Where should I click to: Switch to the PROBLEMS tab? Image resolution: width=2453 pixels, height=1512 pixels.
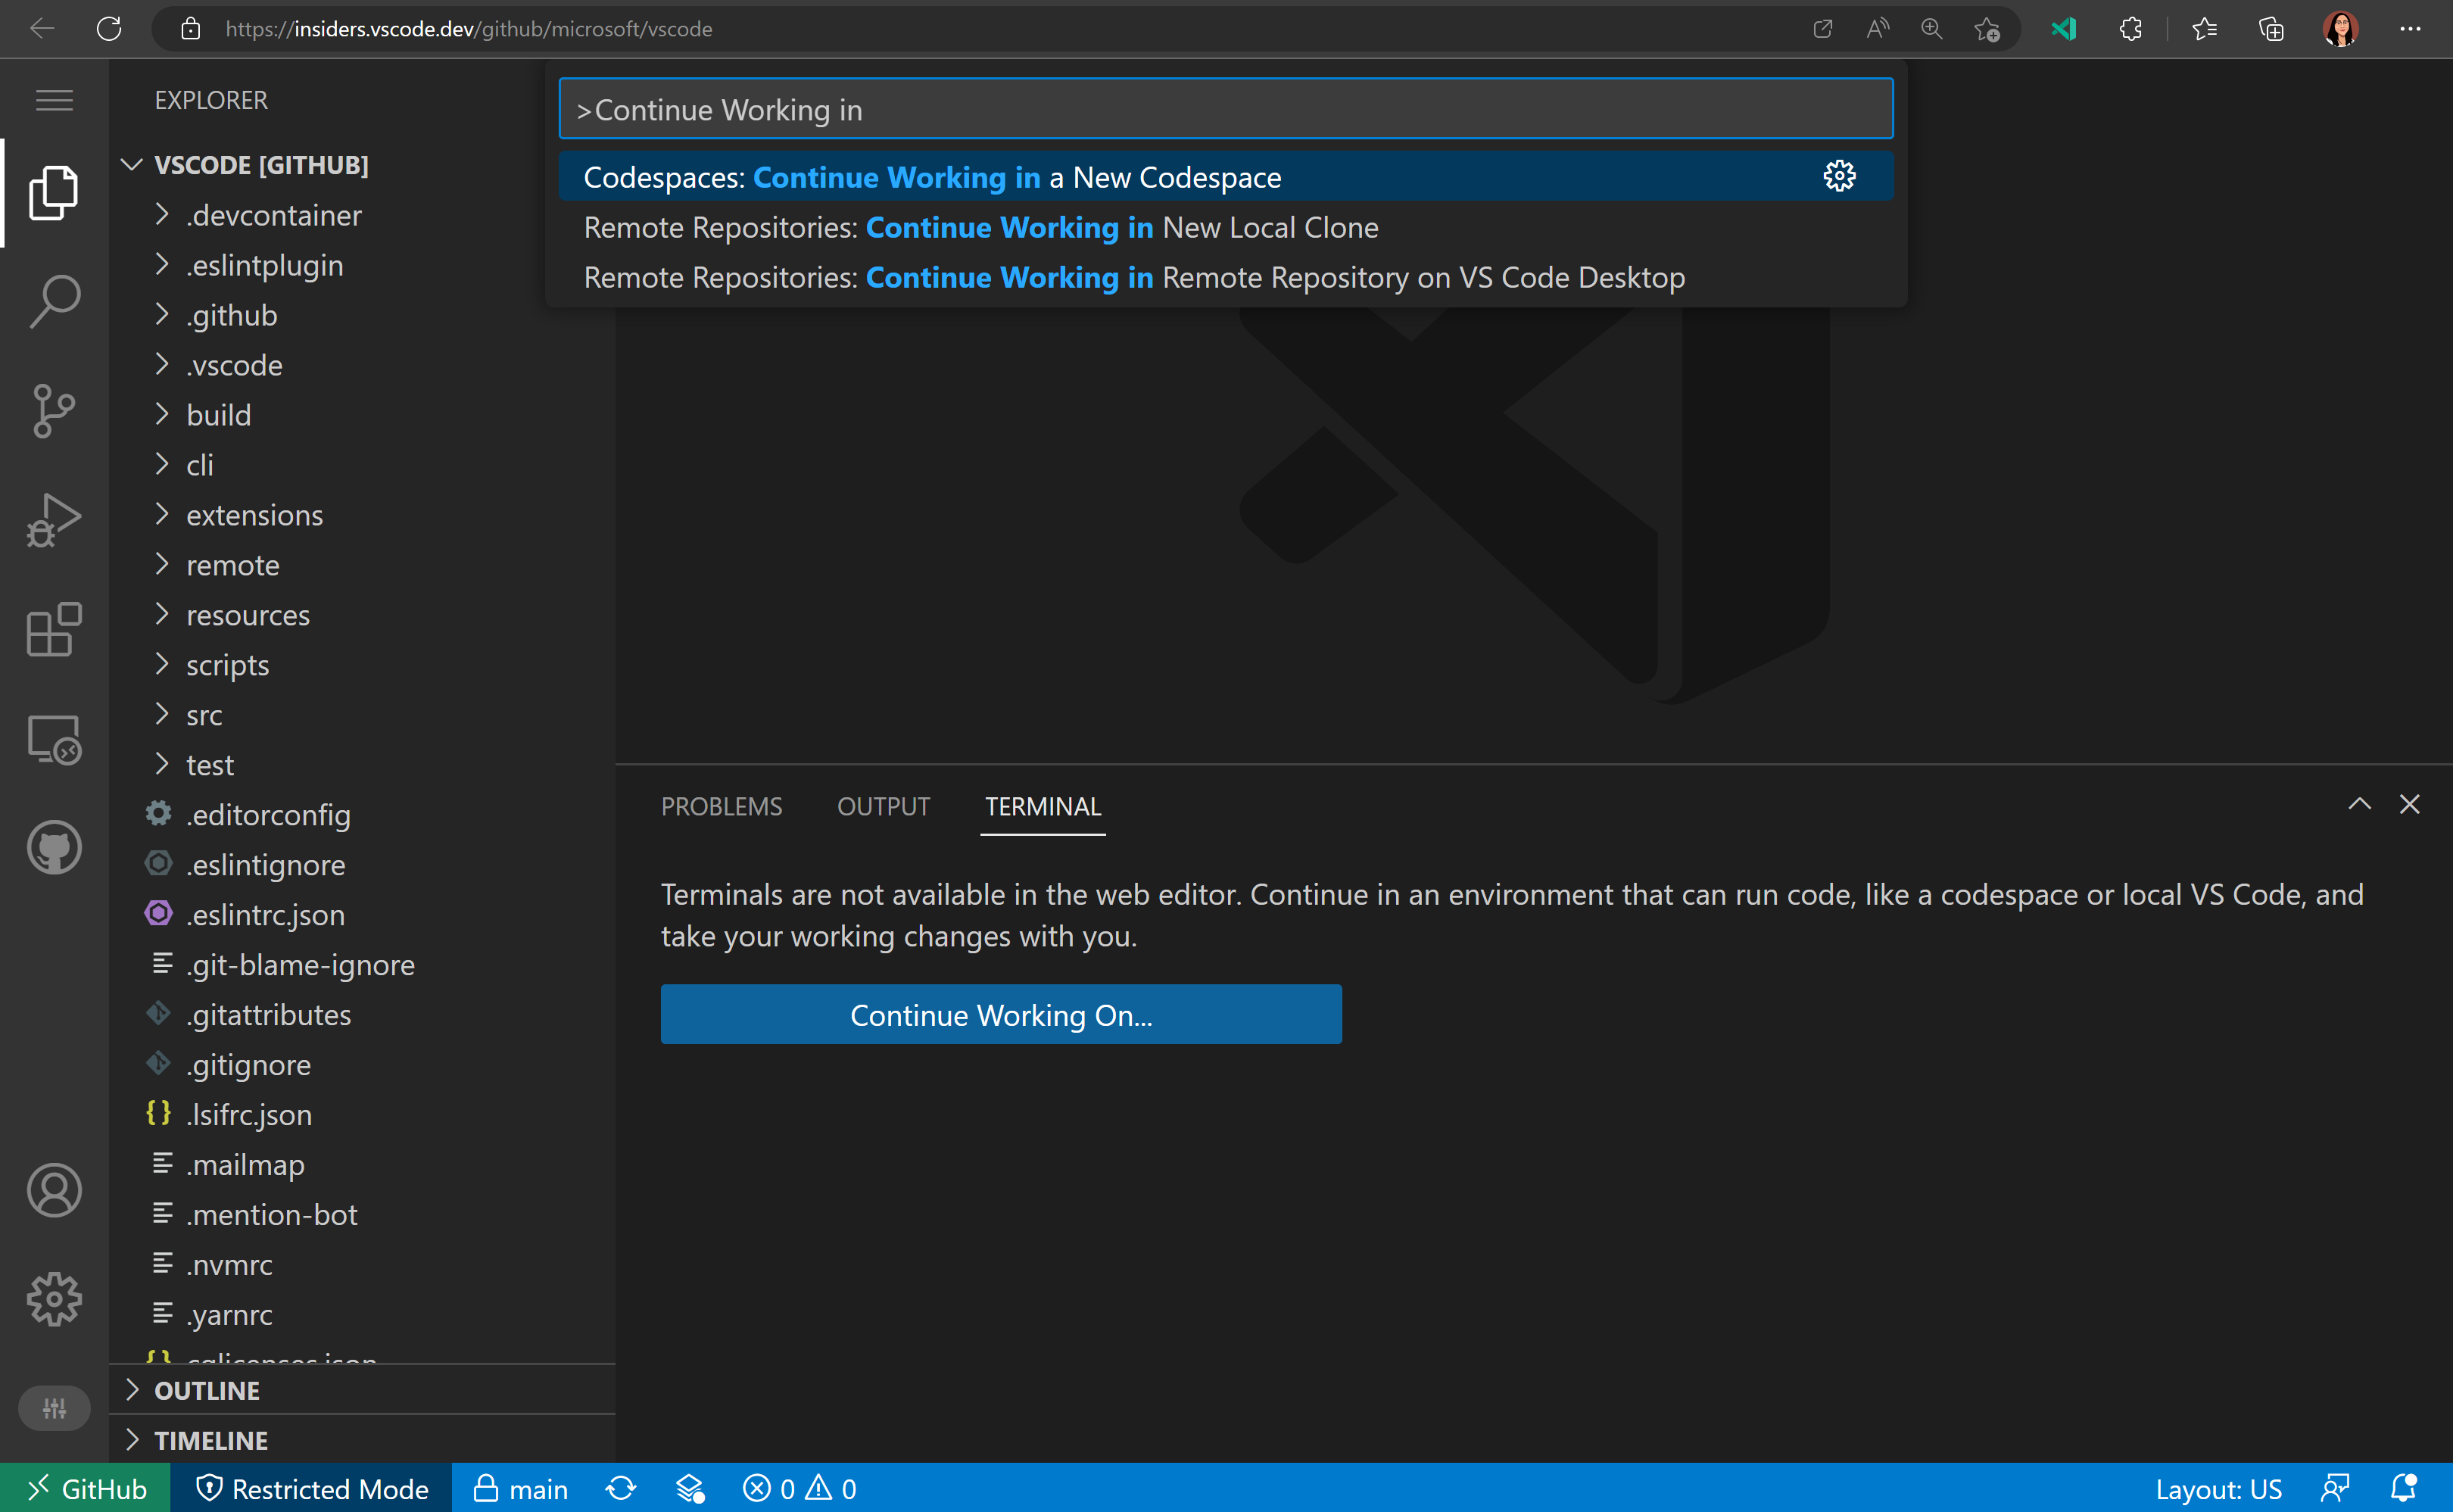click(721, 806)
